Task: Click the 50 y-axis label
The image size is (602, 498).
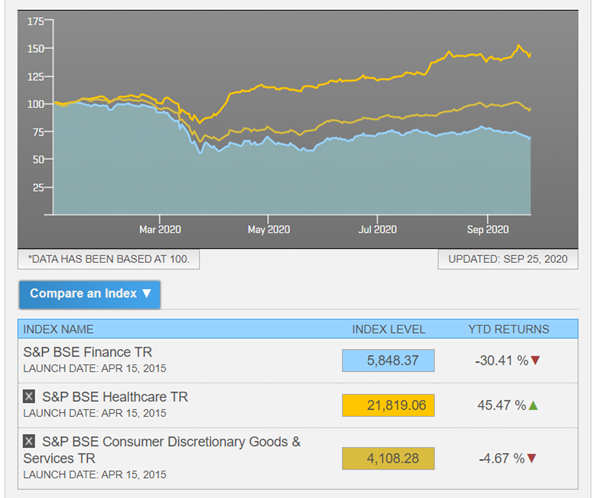Action: pyautogui.click(x=38, y=159)
